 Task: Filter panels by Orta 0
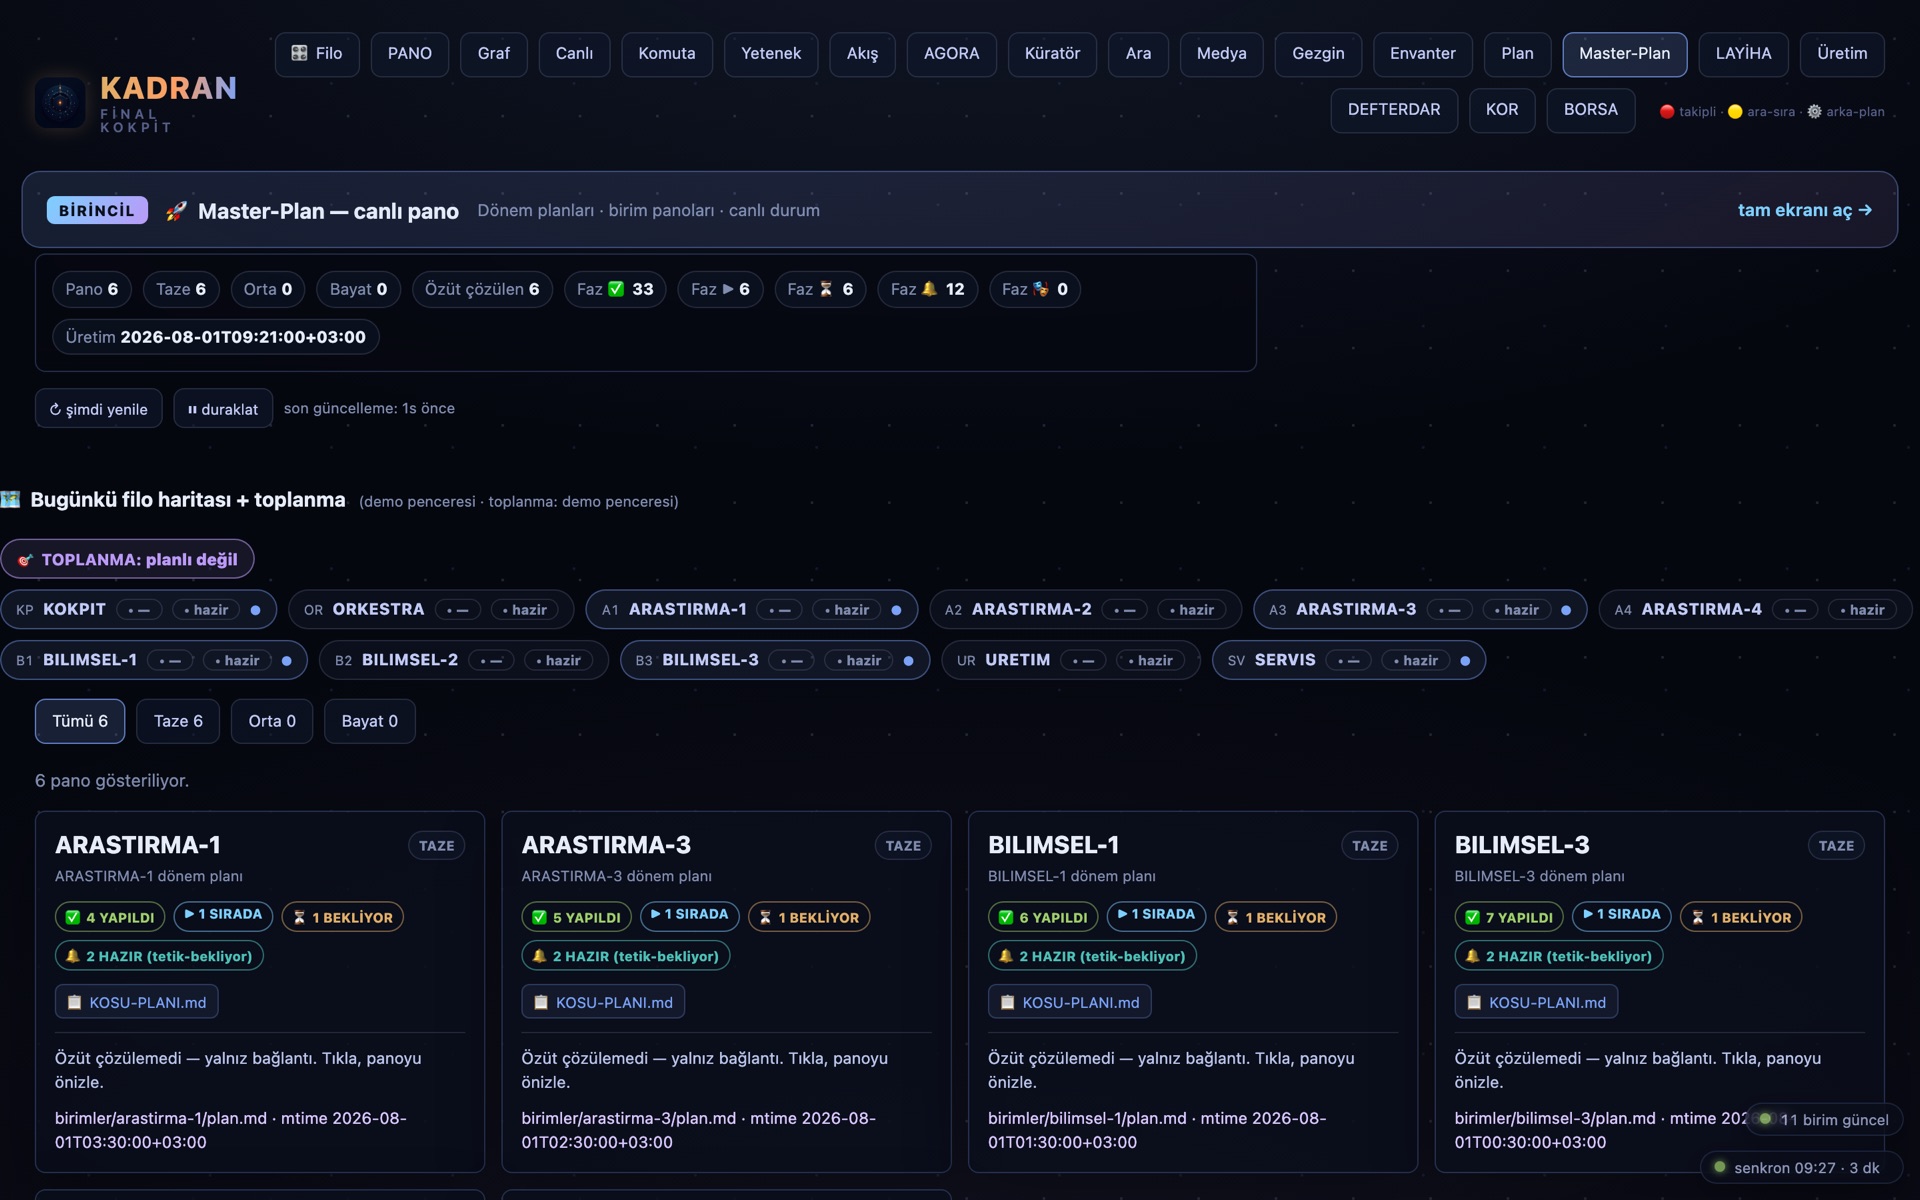(272, 721)
